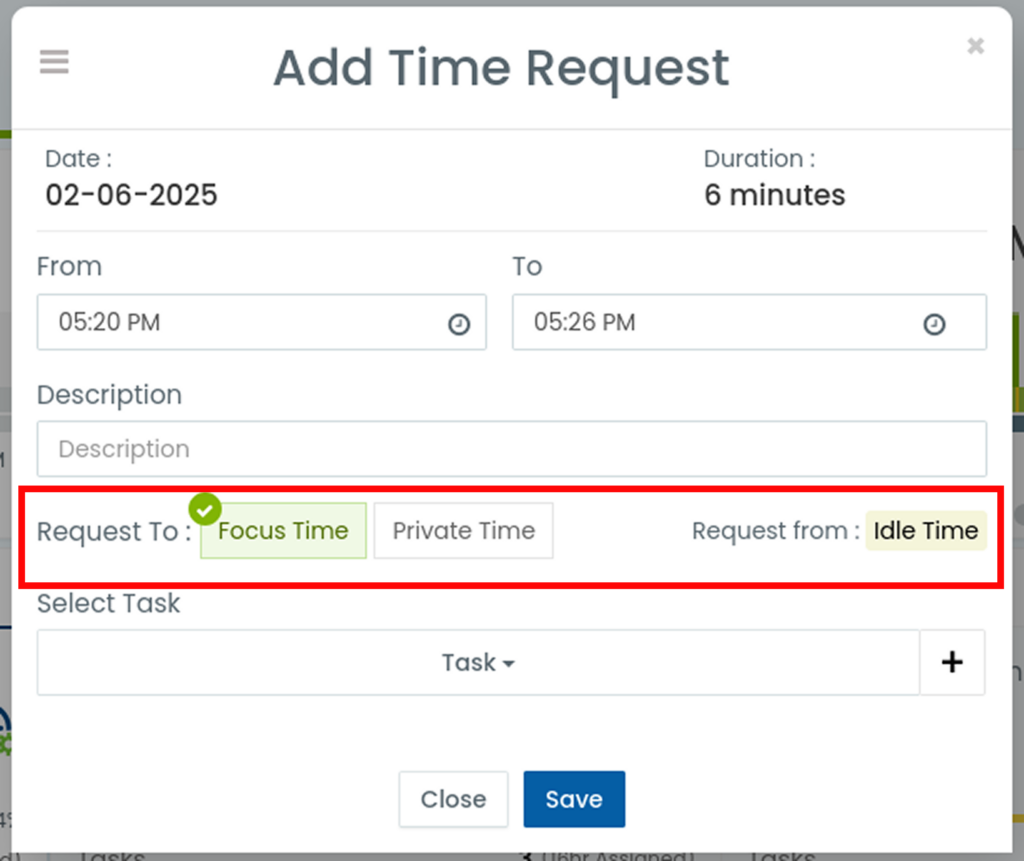Click the Save button
1024x861 pixels.
(x=574, y=799)
